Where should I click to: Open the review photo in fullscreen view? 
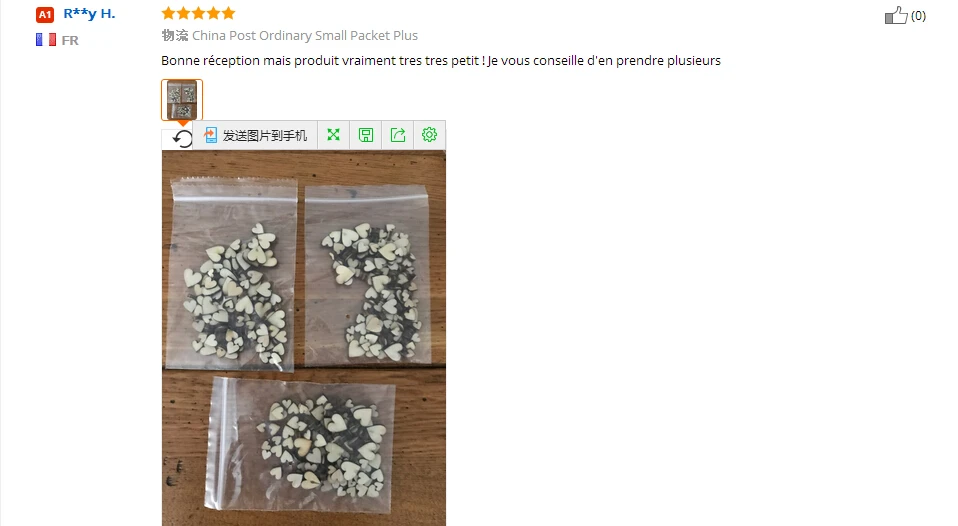pos(333,135)
